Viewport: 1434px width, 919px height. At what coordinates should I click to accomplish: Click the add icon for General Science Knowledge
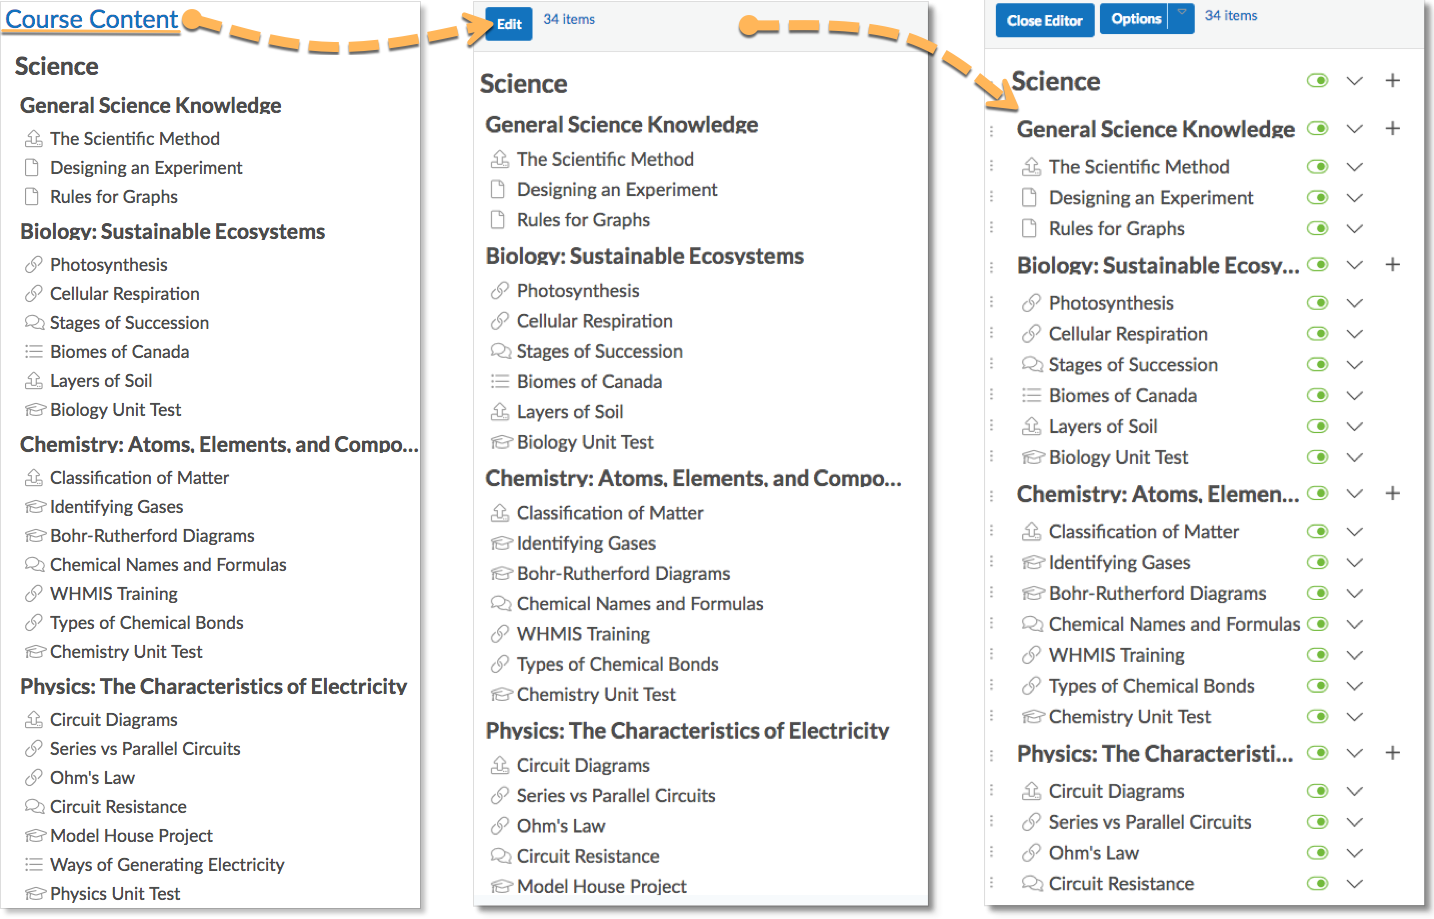tap(1392, 129)
